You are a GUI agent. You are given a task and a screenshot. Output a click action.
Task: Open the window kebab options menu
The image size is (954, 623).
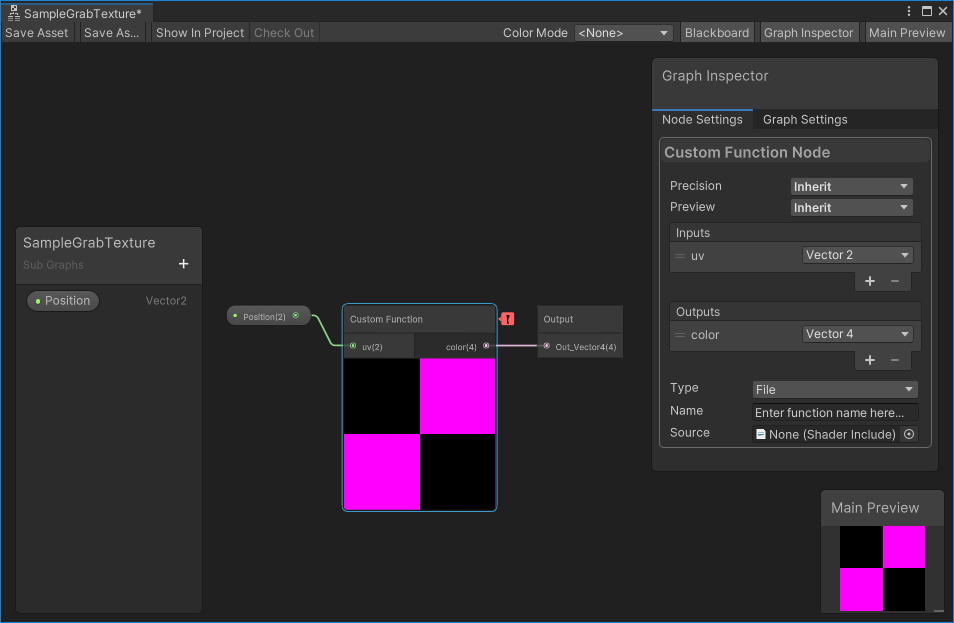909,11
